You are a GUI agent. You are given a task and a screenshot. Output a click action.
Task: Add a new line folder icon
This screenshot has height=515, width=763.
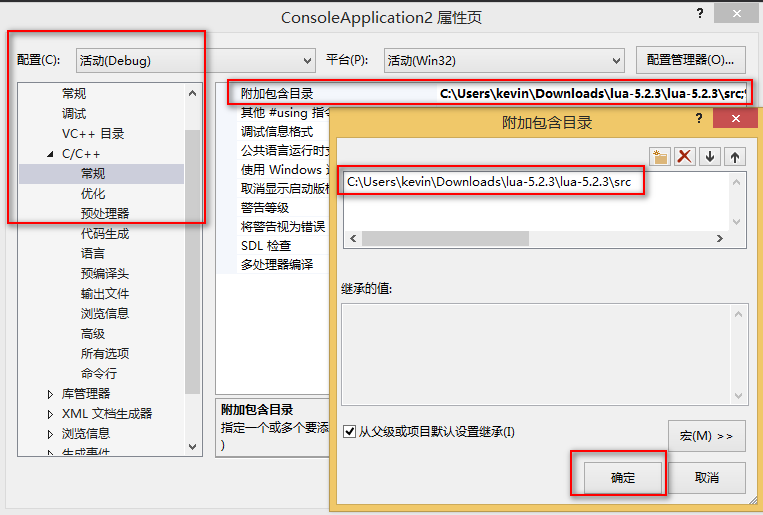click(x=660, y=157)
